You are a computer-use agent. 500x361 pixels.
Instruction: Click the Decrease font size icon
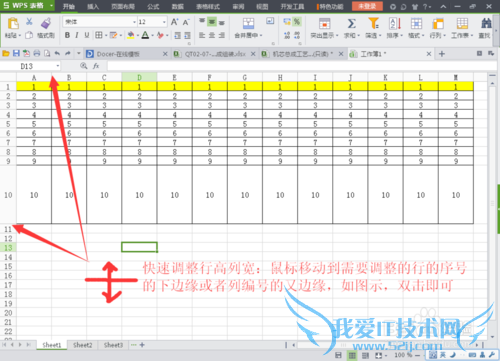186,22
